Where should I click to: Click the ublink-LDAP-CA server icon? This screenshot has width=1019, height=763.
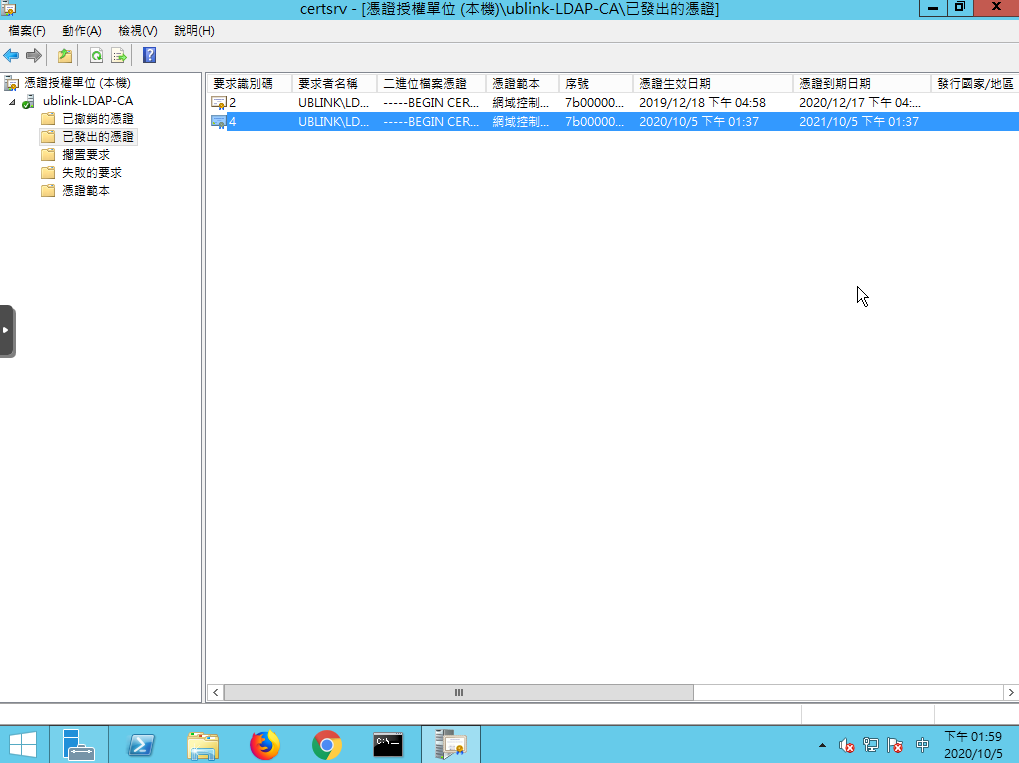[x=28, y=101]
